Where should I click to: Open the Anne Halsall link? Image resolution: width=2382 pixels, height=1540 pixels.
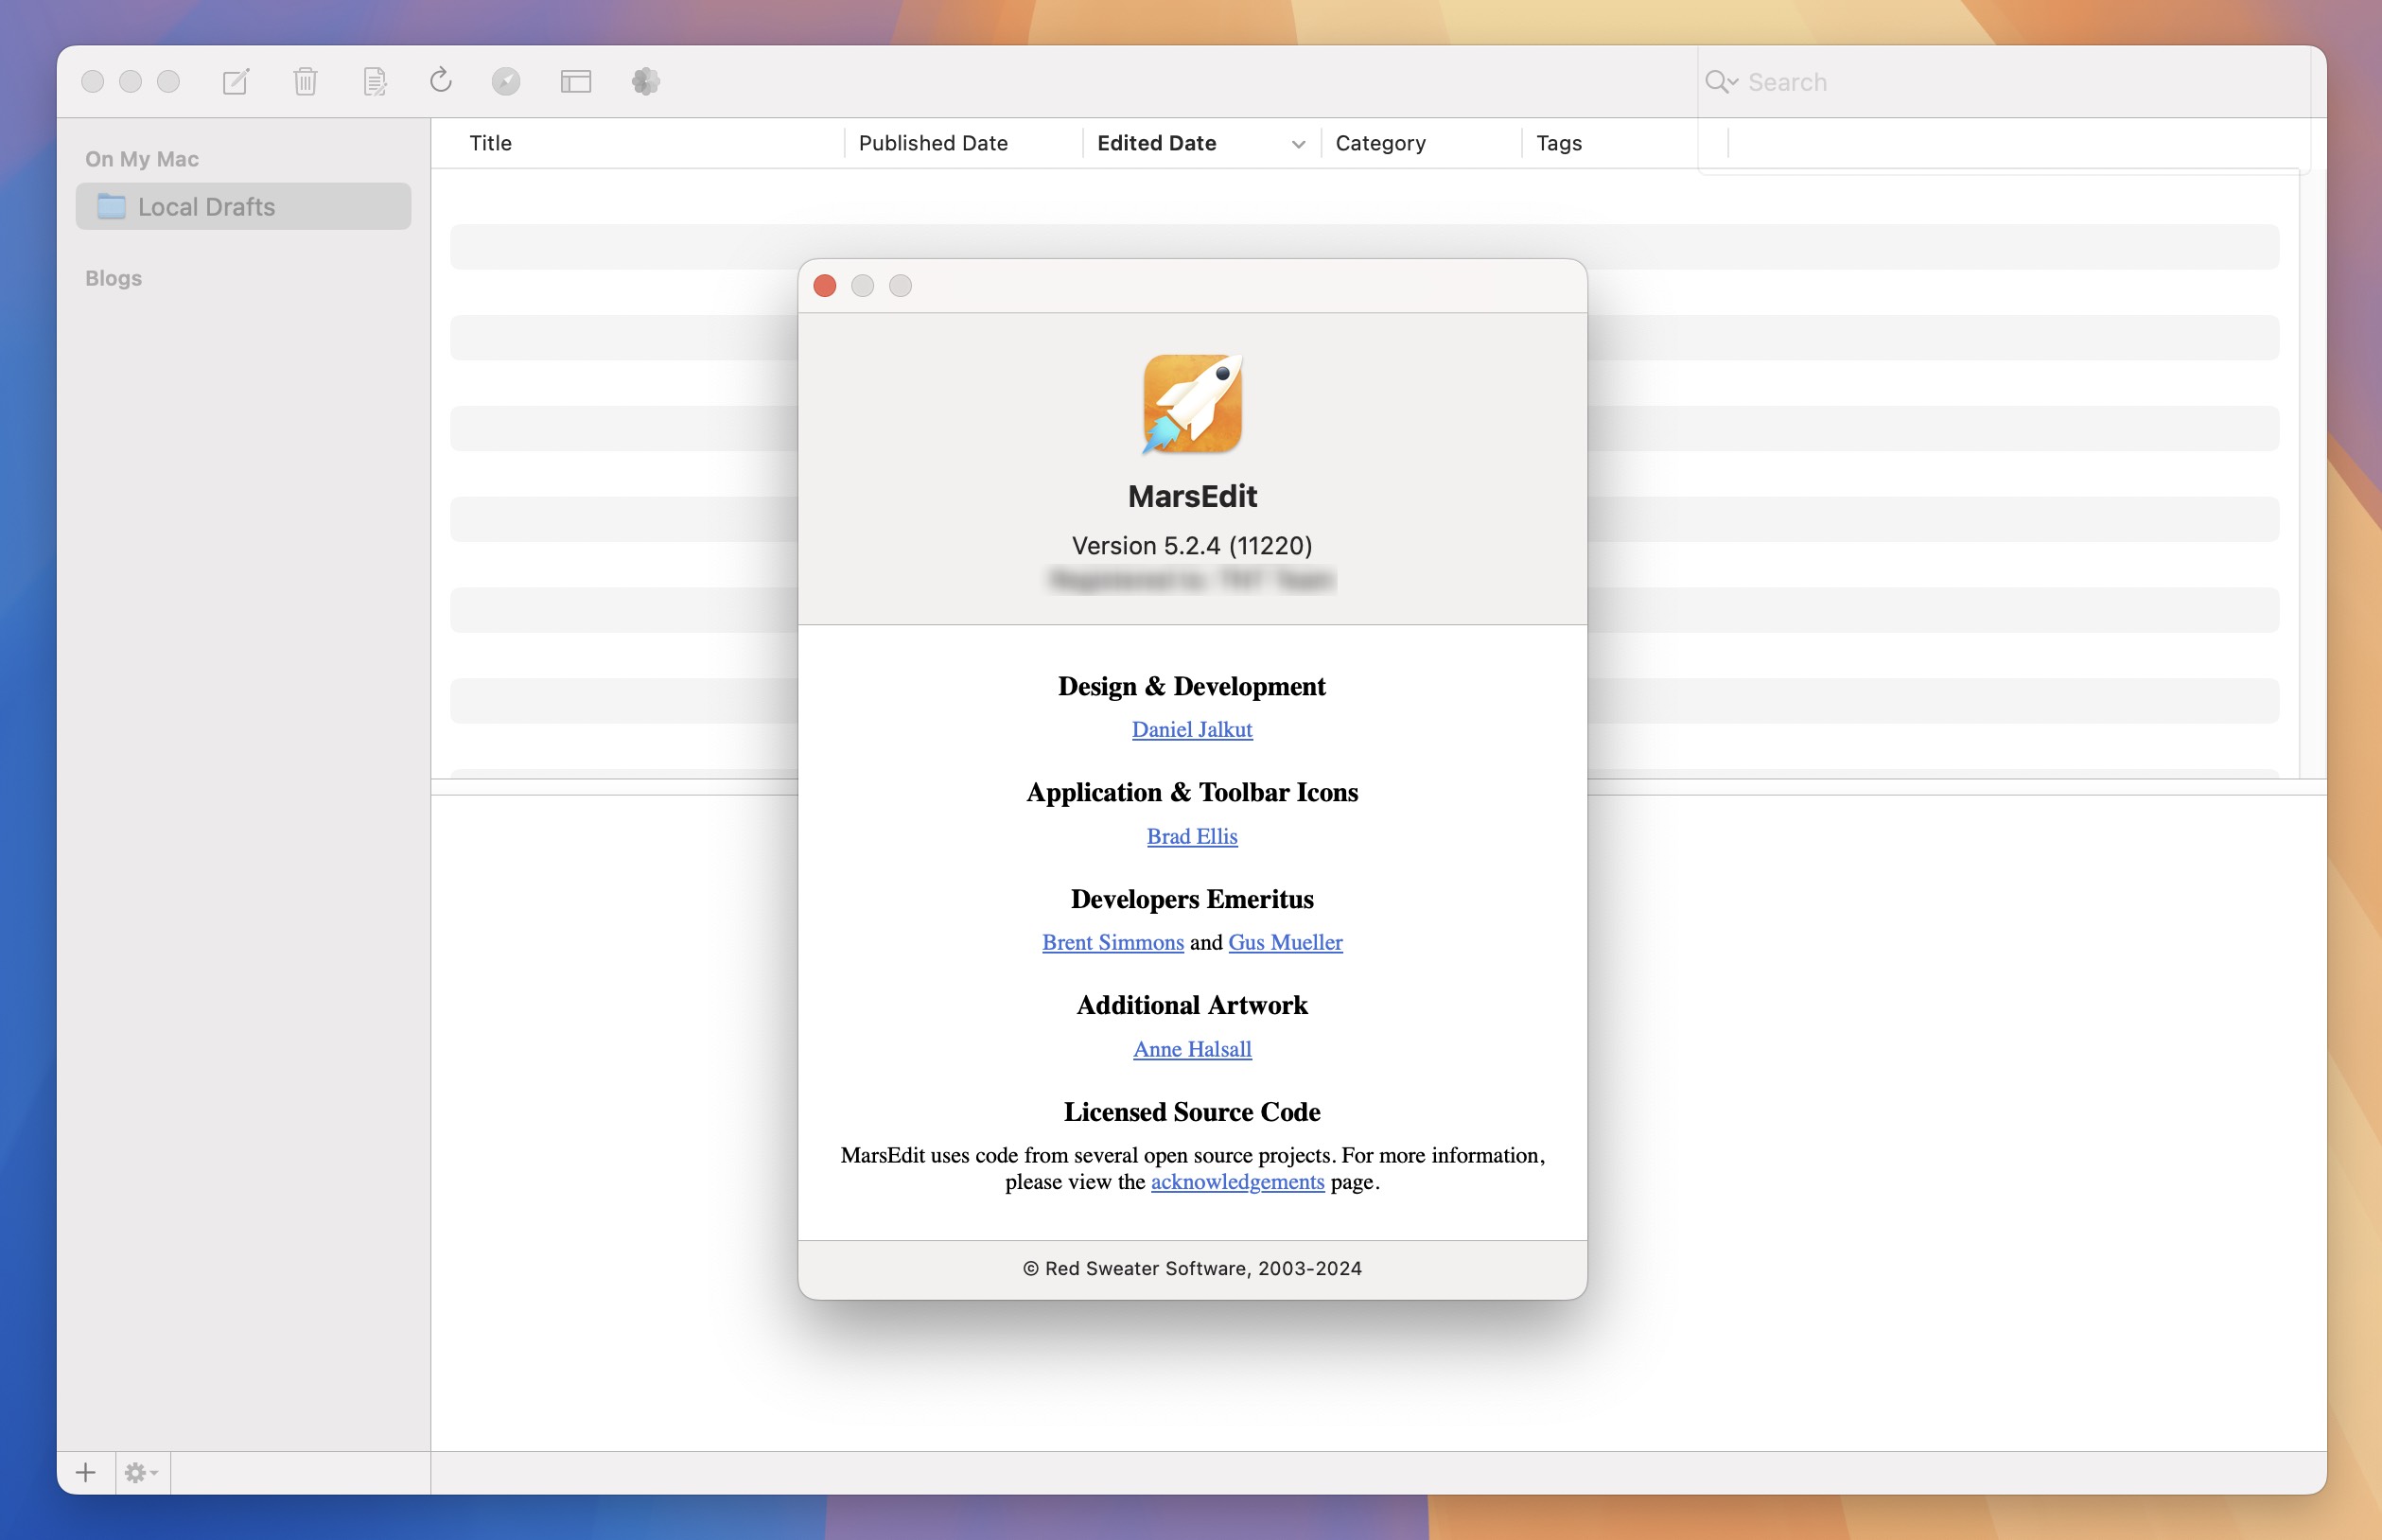(1192, 1049)
